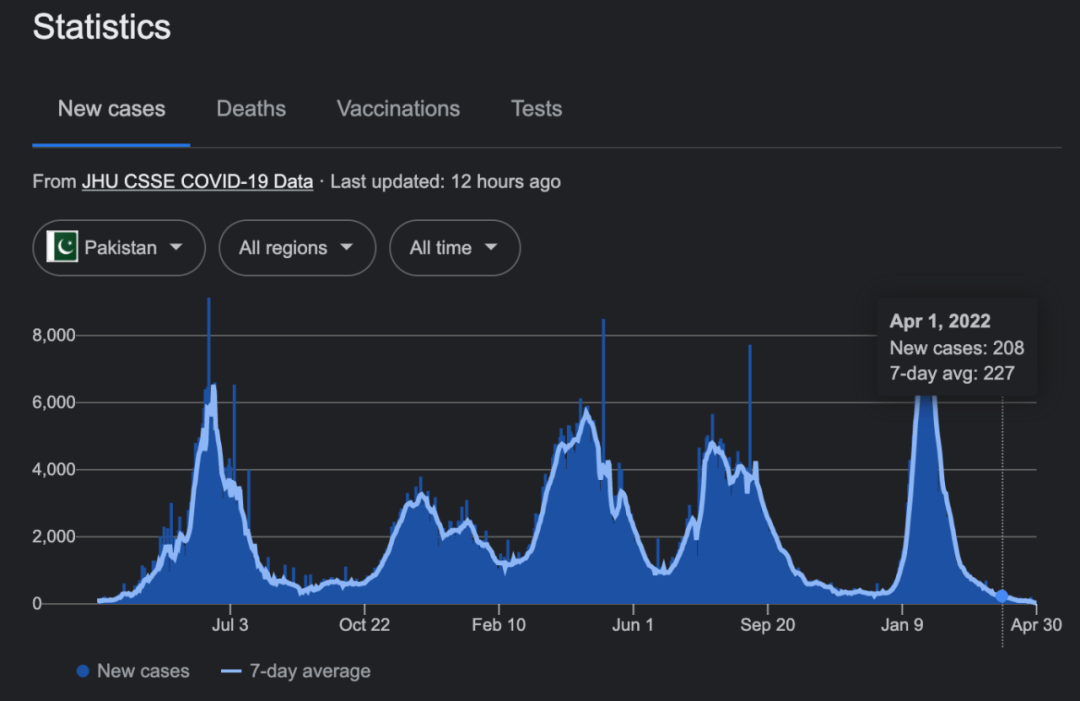The width and height of the screenshot is (1080, 701).
Task: Open JHU CSSE COVID-19 Data link
Action: [197, 182]
